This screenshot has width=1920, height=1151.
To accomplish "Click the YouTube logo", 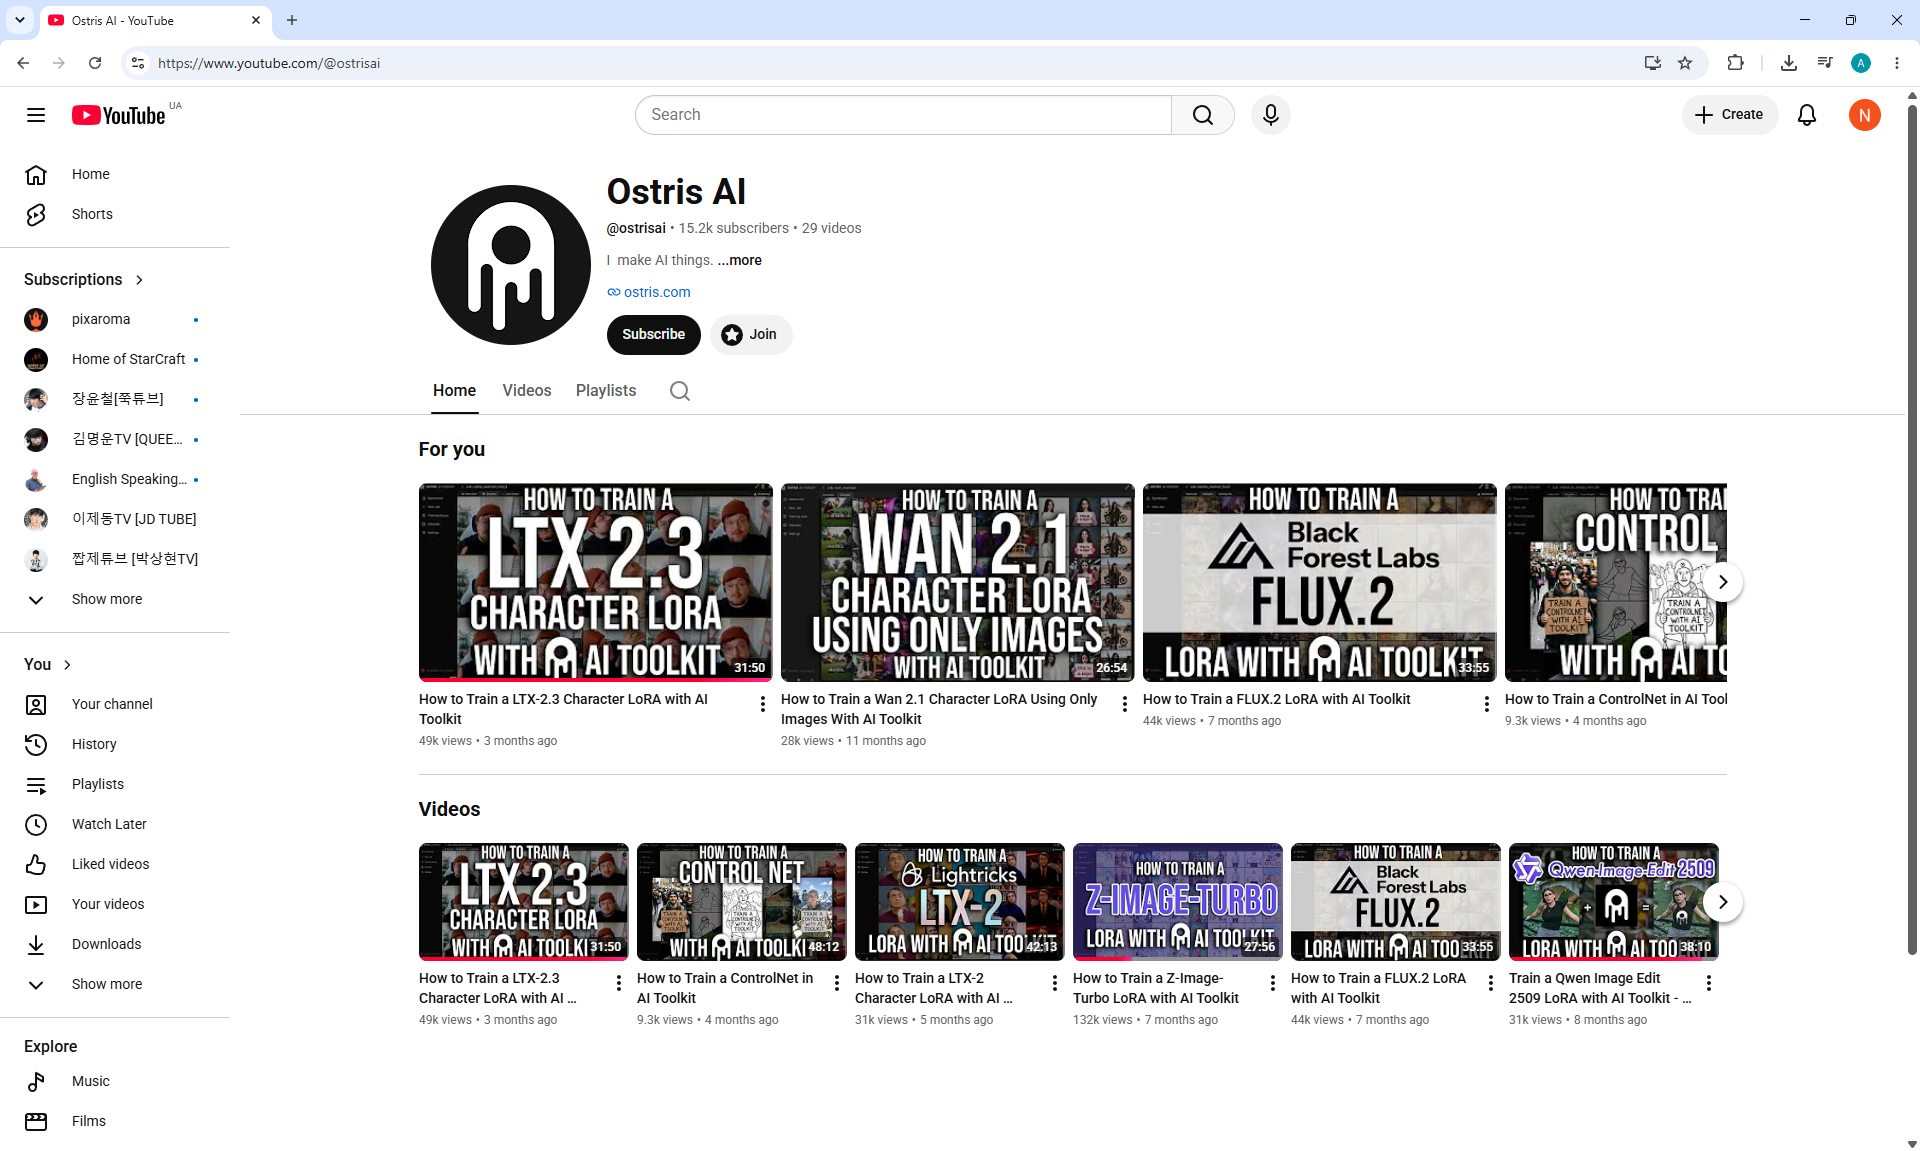I will (x=119, y=115).
